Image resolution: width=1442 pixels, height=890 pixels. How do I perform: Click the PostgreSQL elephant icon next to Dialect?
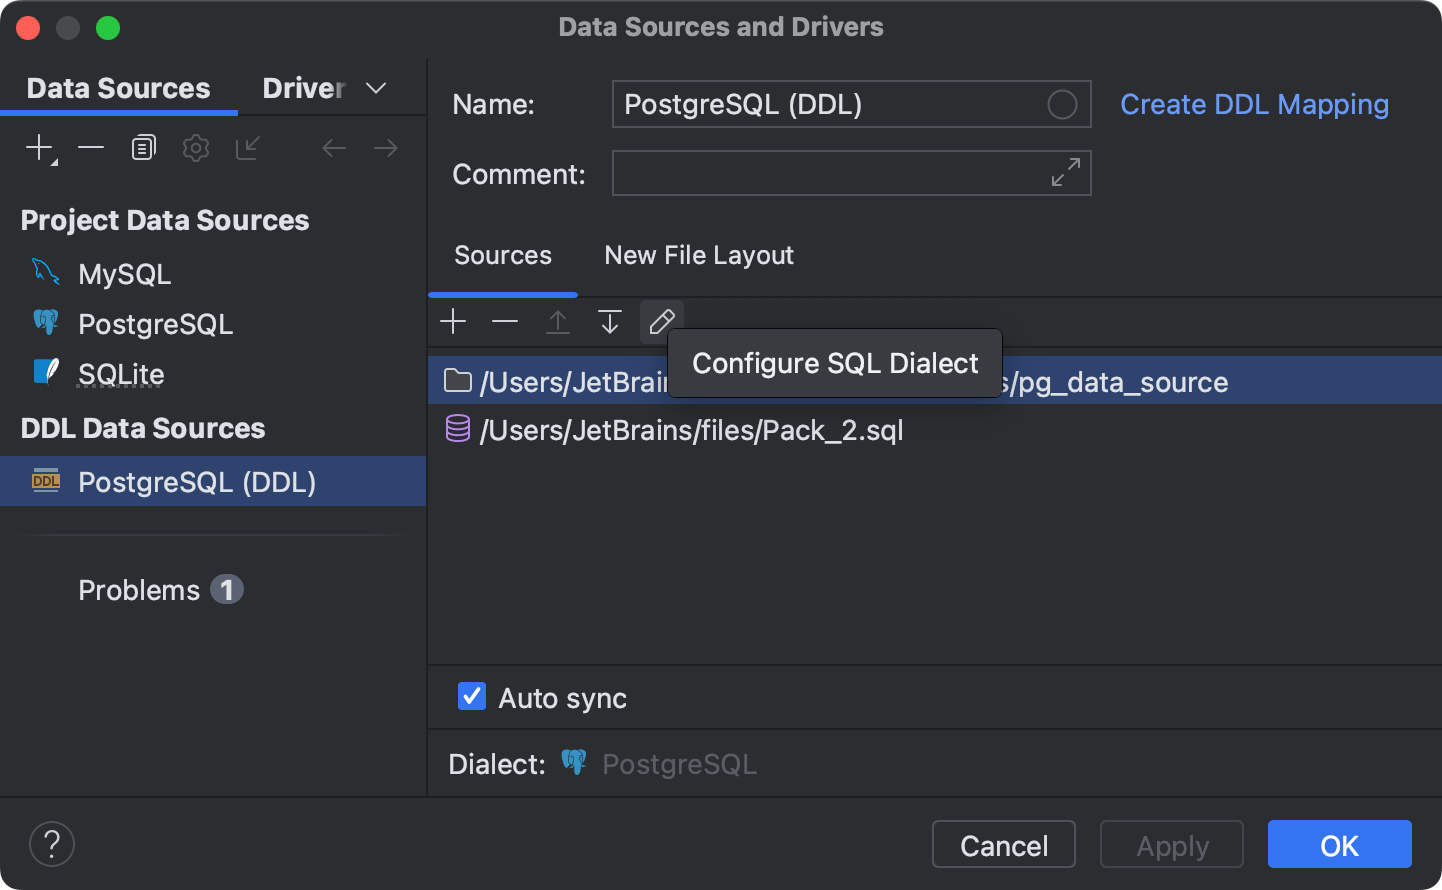click(575, 763)
